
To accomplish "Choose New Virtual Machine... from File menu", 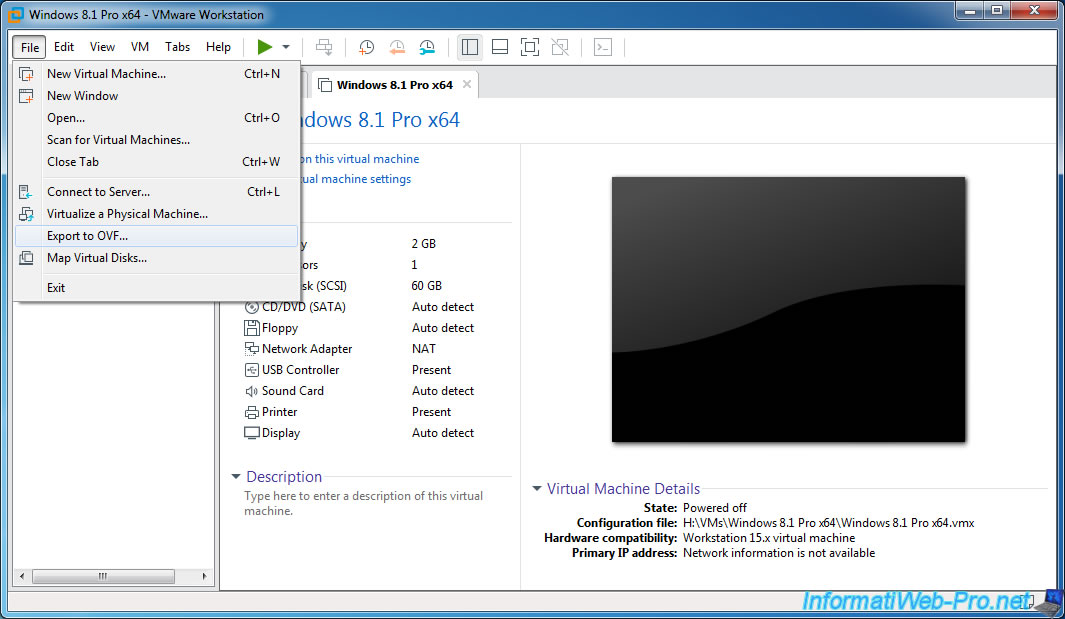I will click(x=156, y=74).
